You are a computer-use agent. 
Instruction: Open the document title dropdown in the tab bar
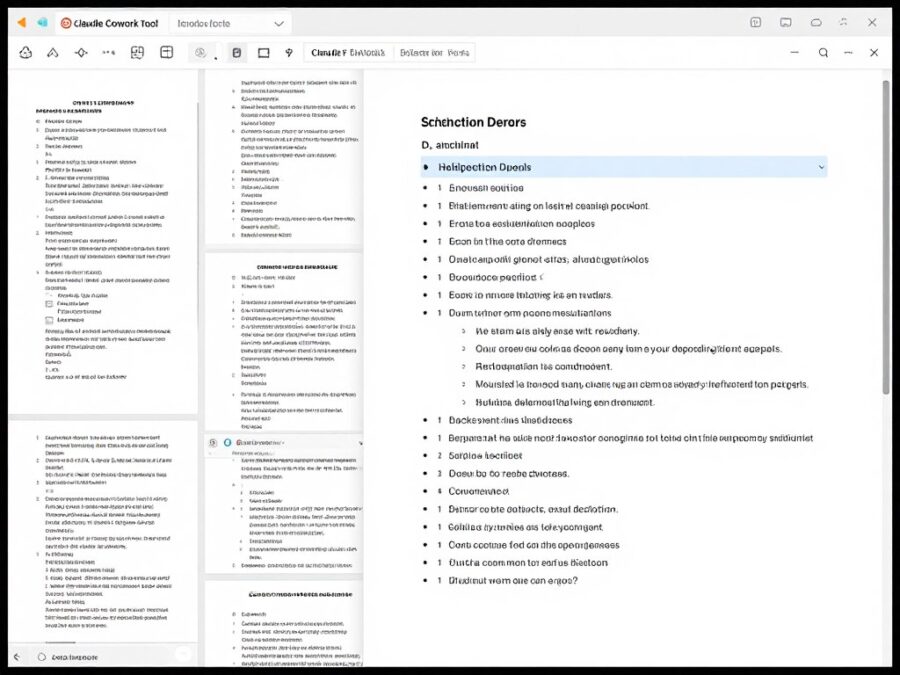[278, 22]
